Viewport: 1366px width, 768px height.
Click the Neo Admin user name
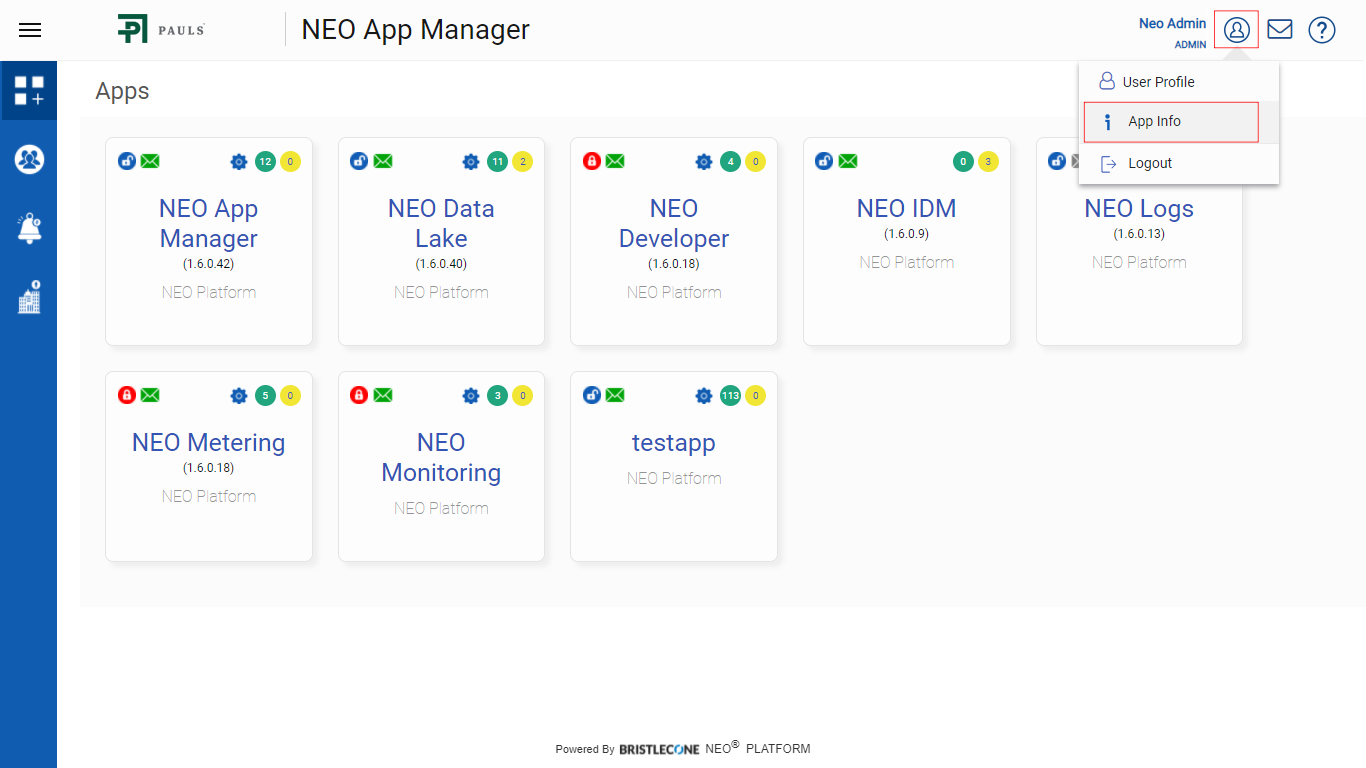coord(1173,23)
